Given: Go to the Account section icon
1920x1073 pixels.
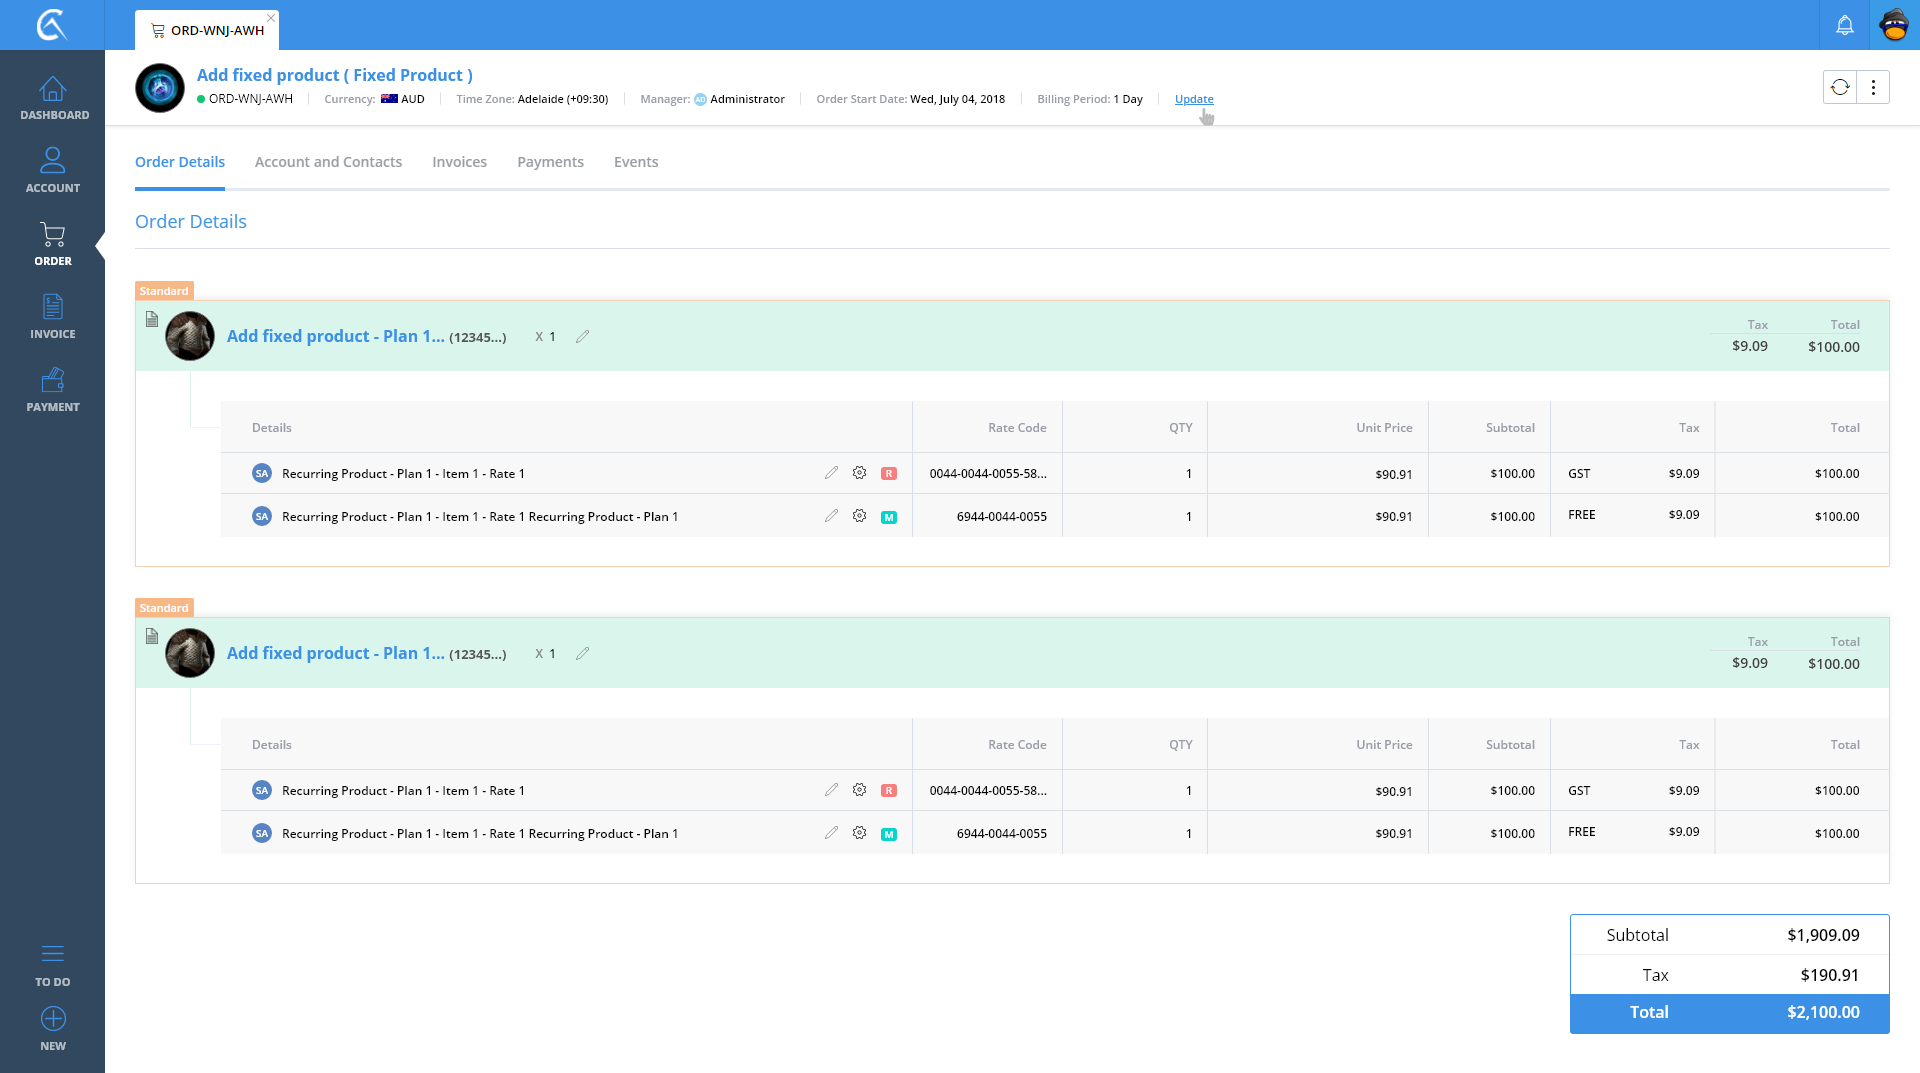Looking at the screenshot, I should tap(53, 170).
